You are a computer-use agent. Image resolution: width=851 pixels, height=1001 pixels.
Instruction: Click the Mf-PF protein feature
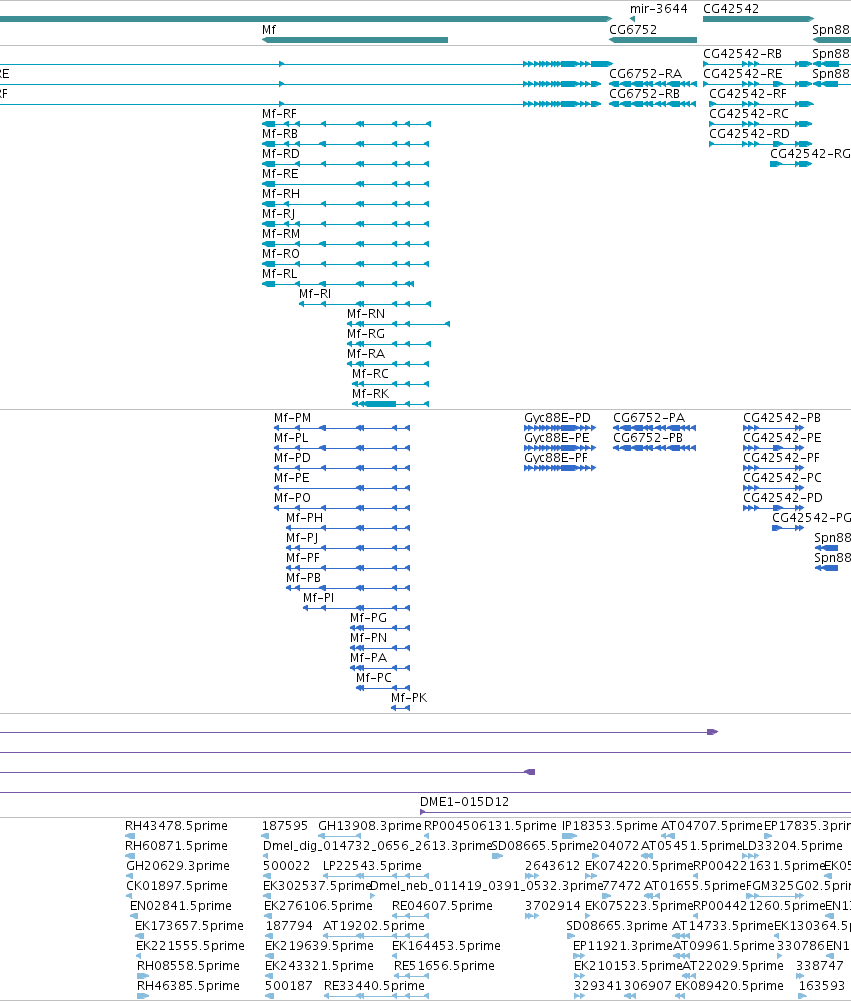tap(348, 568)
